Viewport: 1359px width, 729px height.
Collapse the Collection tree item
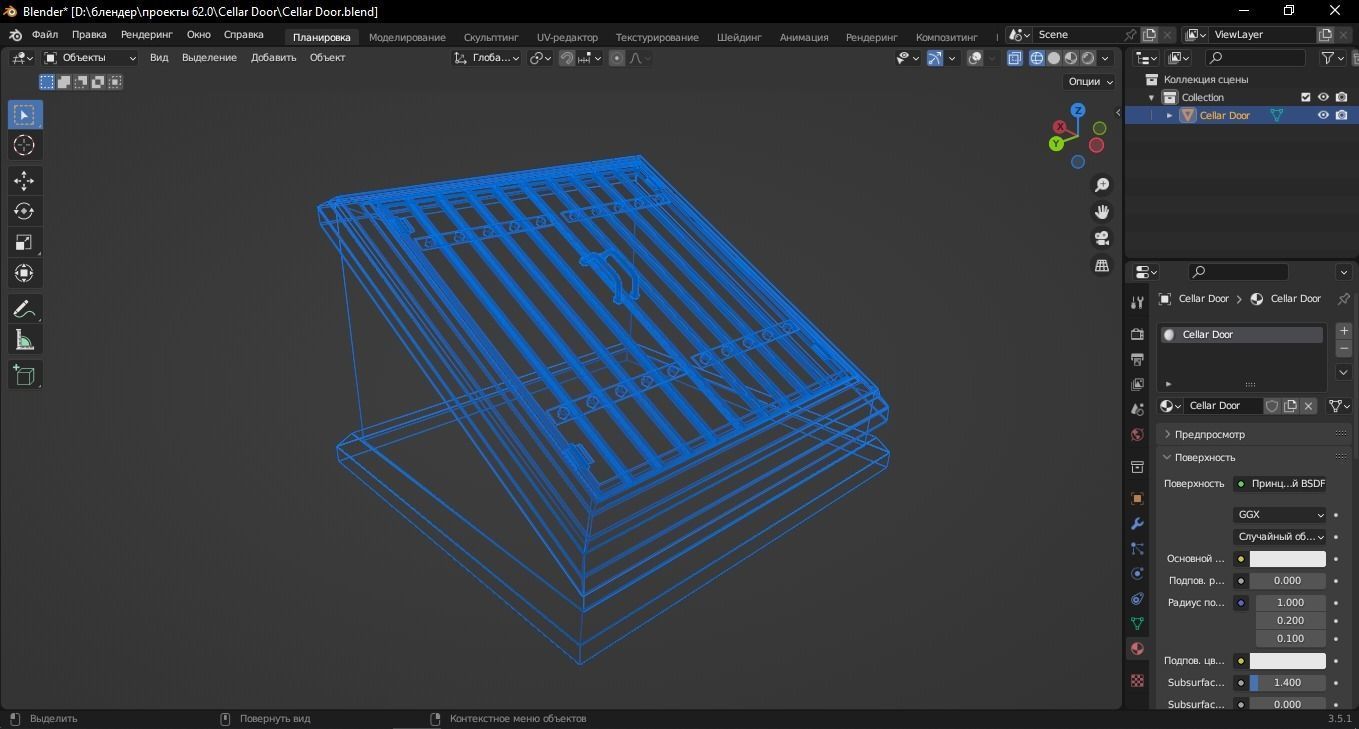point(1151,97)
